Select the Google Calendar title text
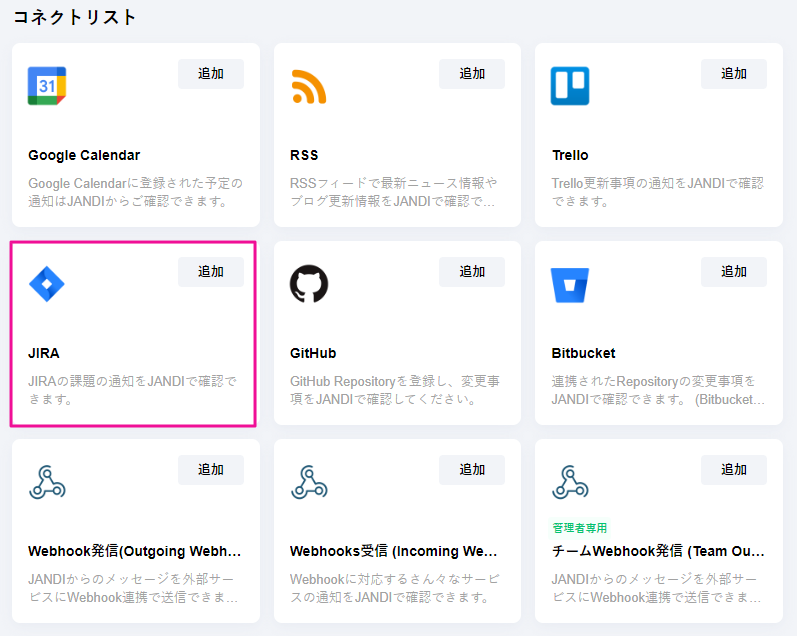 click(84, 156)
